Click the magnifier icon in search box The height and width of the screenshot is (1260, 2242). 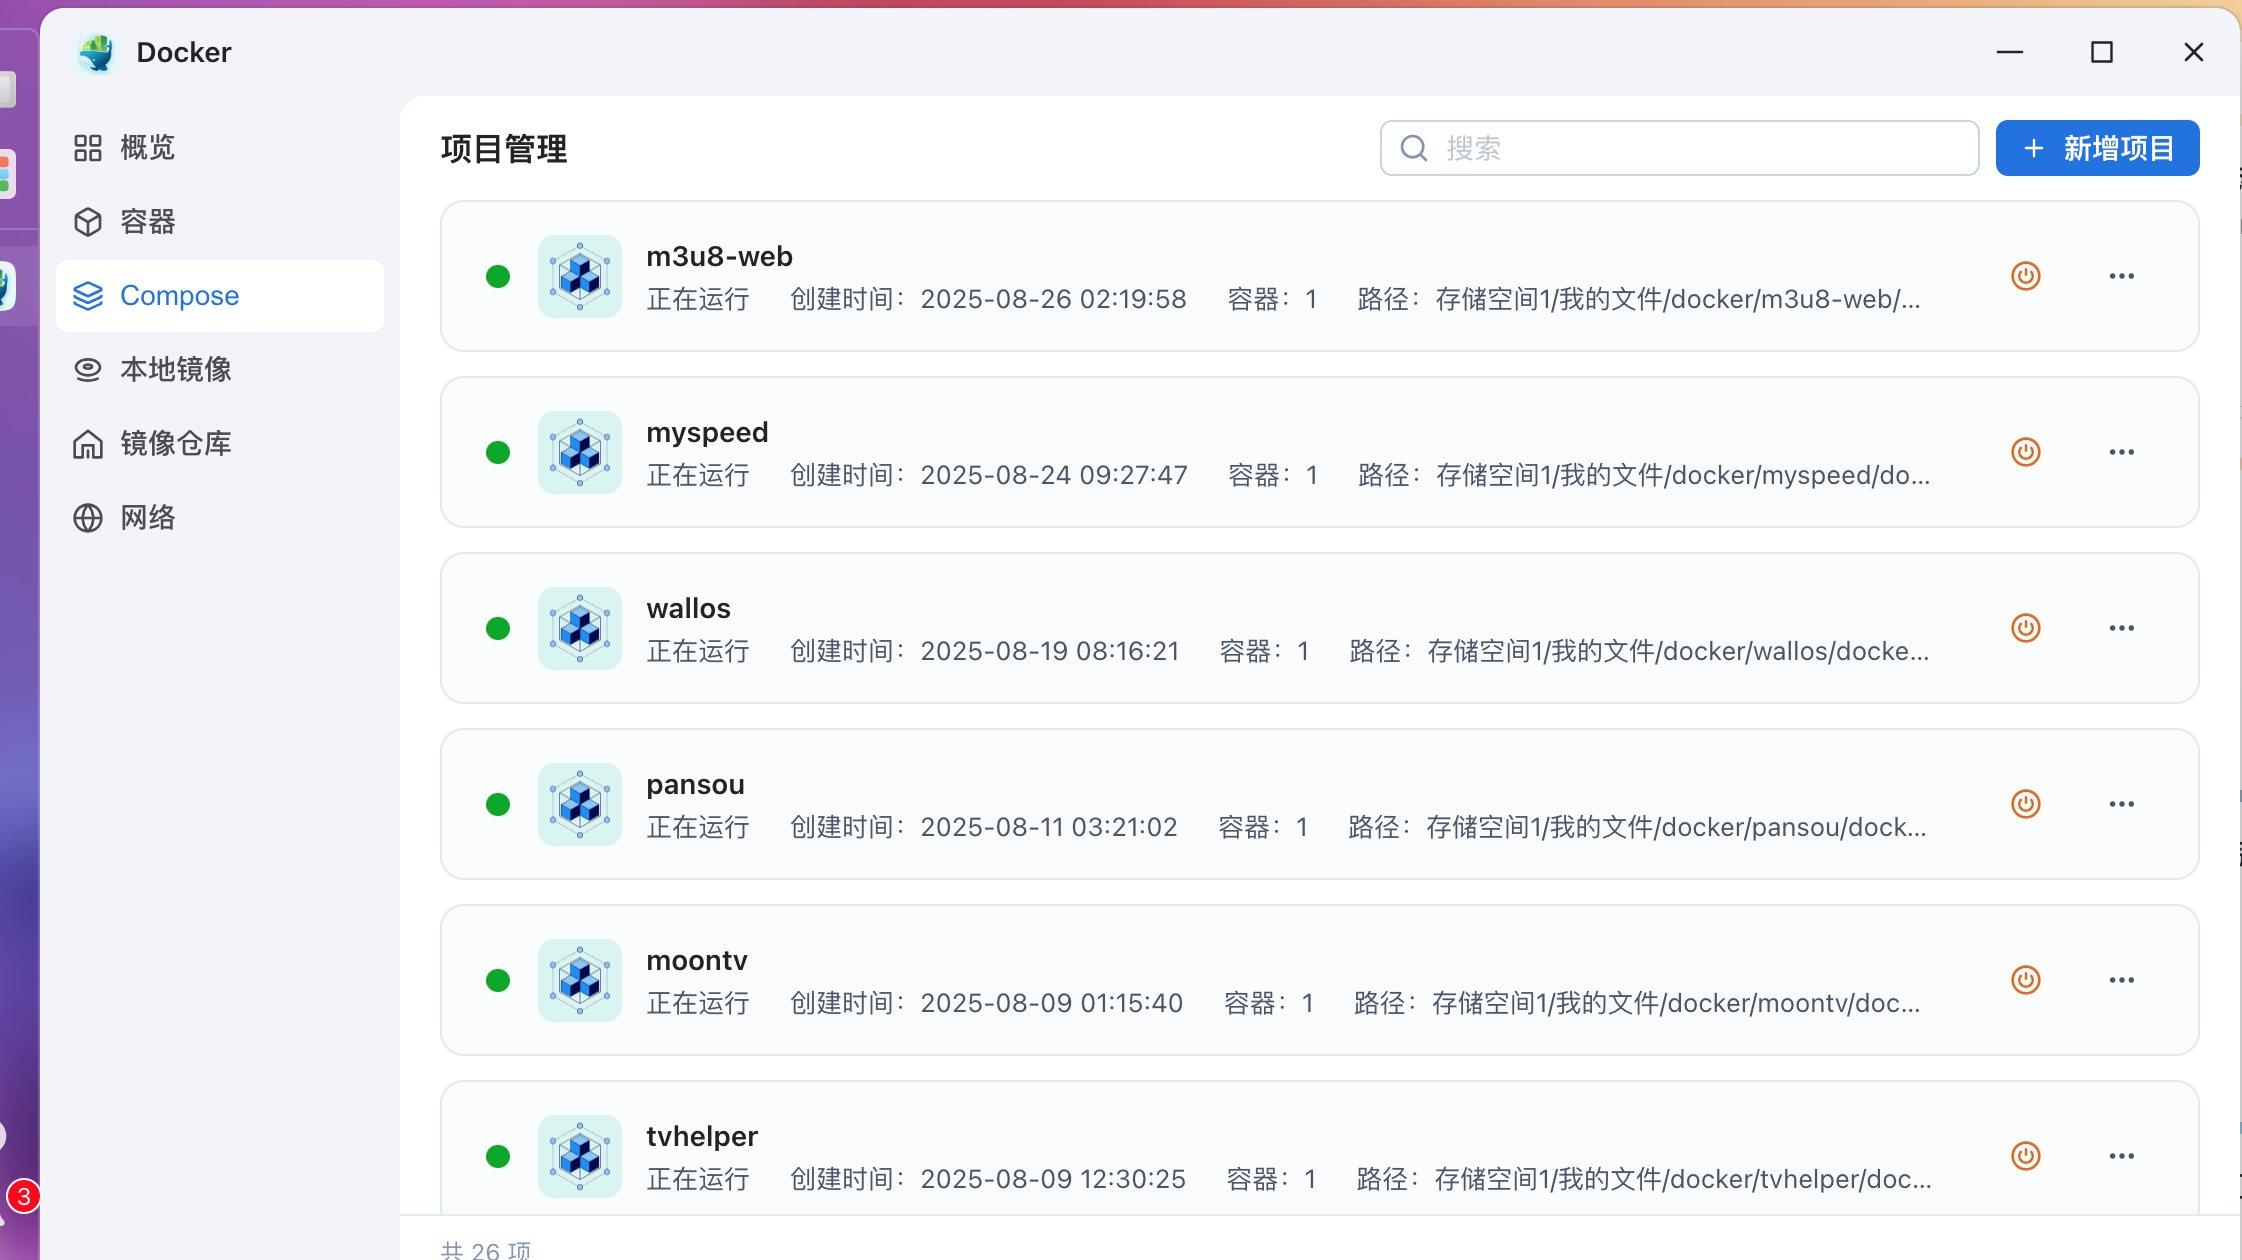(x=1413, y=149)
